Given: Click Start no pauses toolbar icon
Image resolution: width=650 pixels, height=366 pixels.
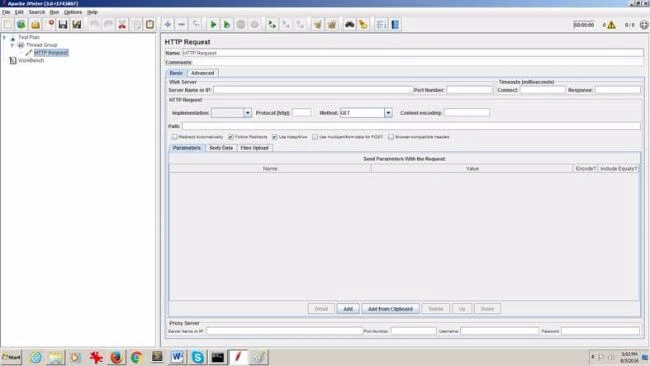Looking at the screenshot, I should [227, 24].
